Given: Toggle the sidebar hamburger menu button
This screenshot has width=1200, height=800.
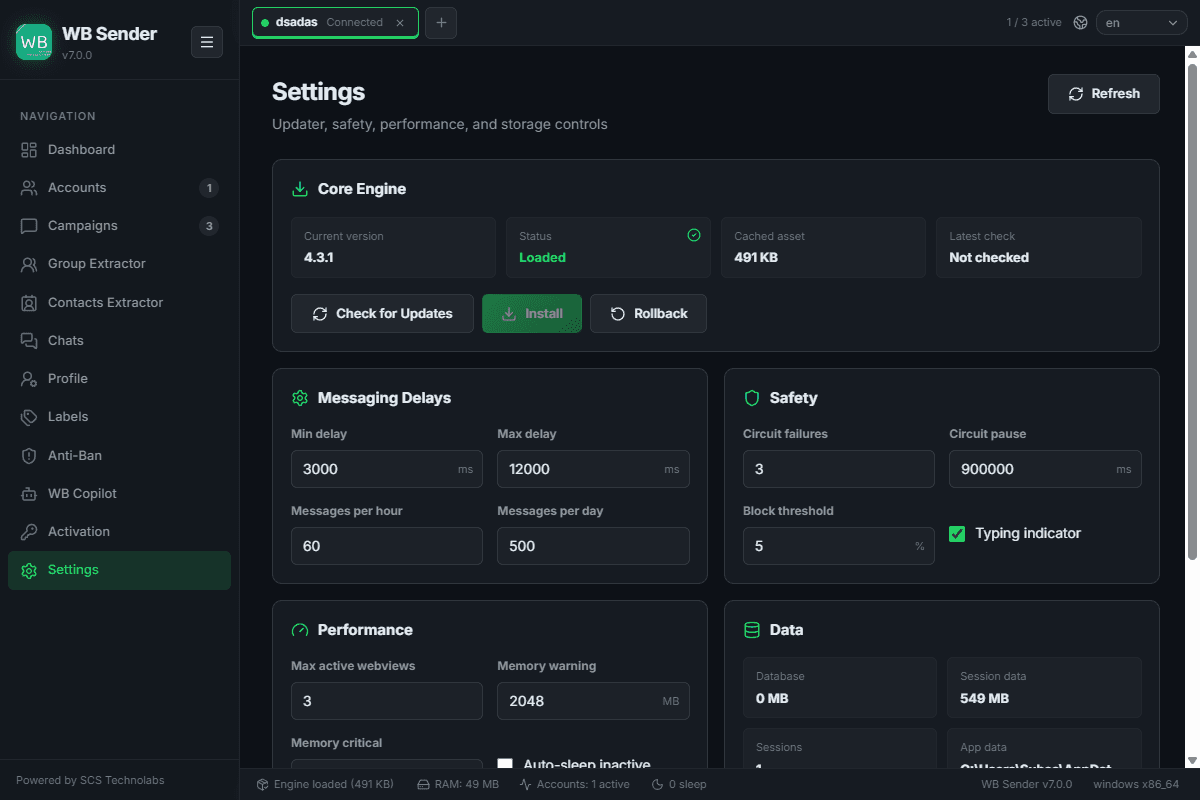Looking at the screenshot, I should 207,42.
